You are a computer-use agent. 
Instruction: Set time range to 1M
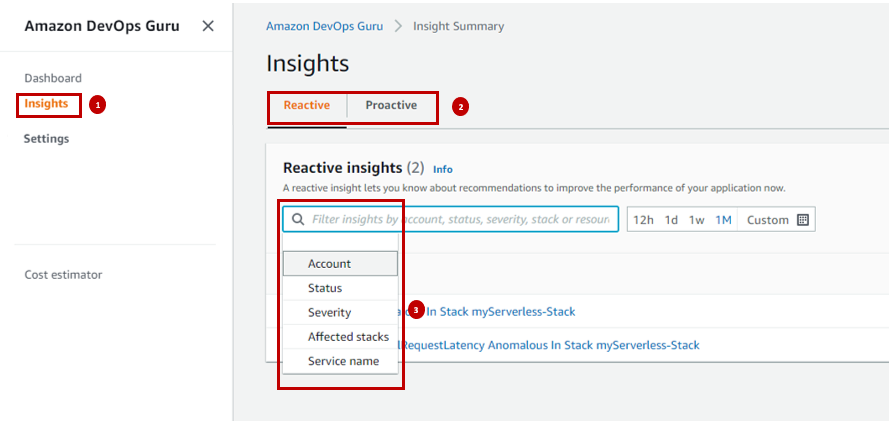tap(723, 220)
